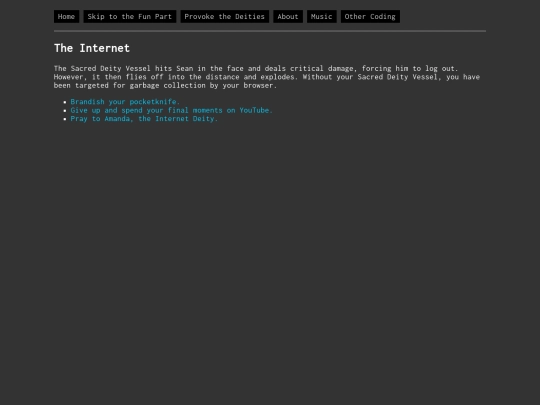Click Skip to the Fun Part

[x=129, y=17]
